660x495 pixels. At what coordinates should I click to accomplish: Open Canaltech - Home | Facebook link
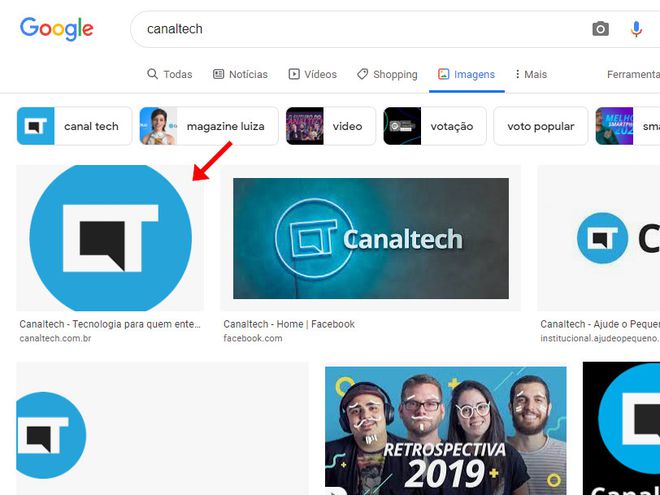tap(289, 324)
